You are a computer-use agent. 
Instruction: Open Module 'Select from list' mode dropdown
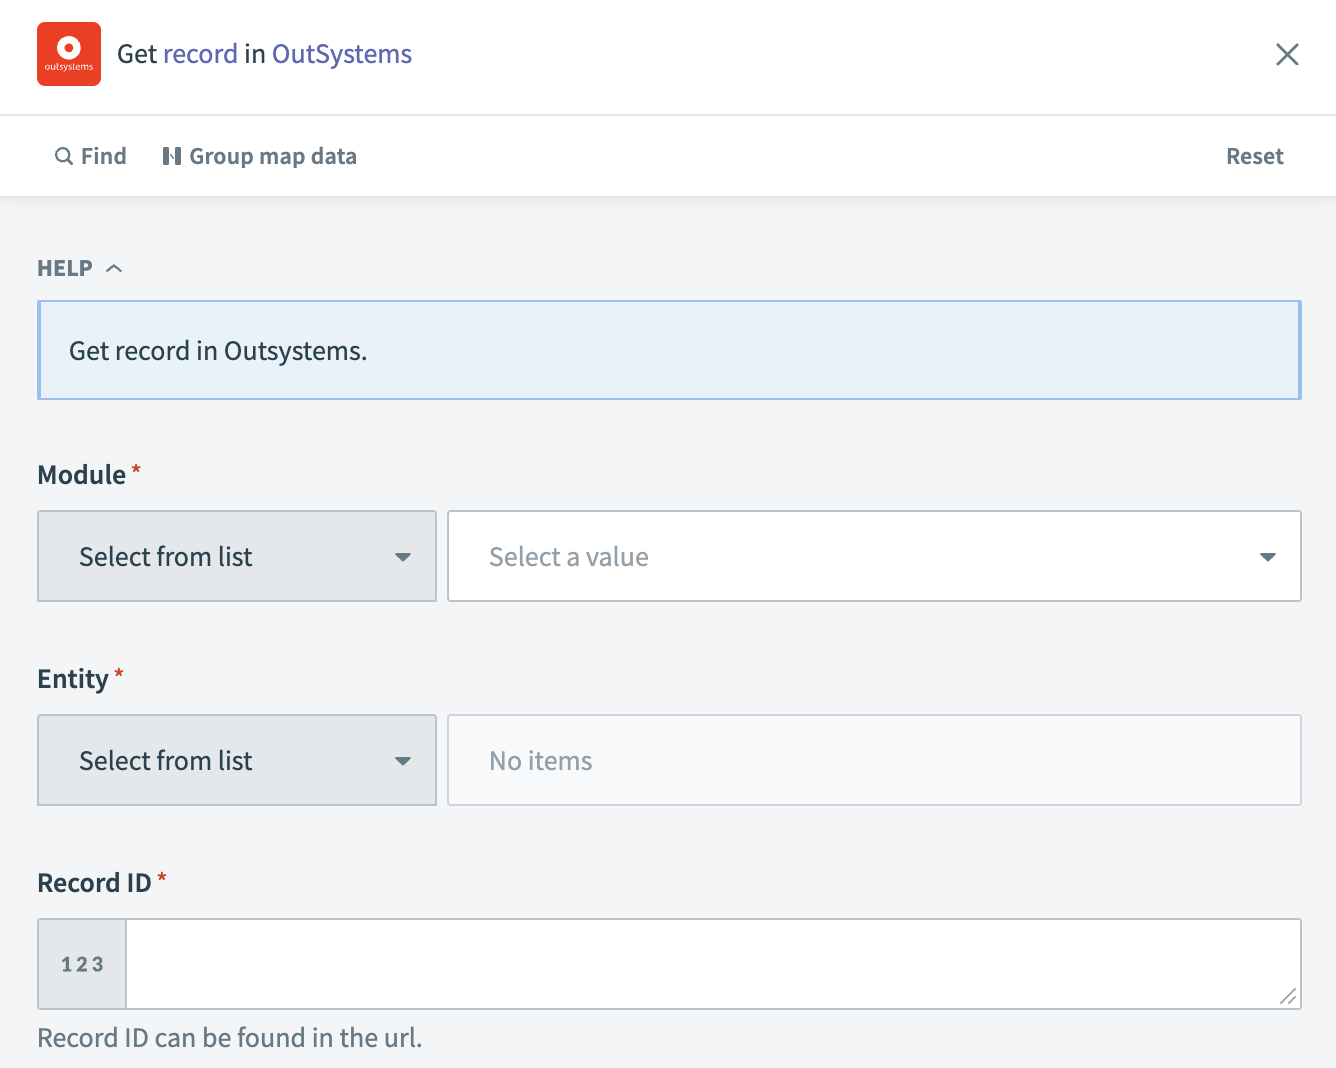click(x=237, y=556)
